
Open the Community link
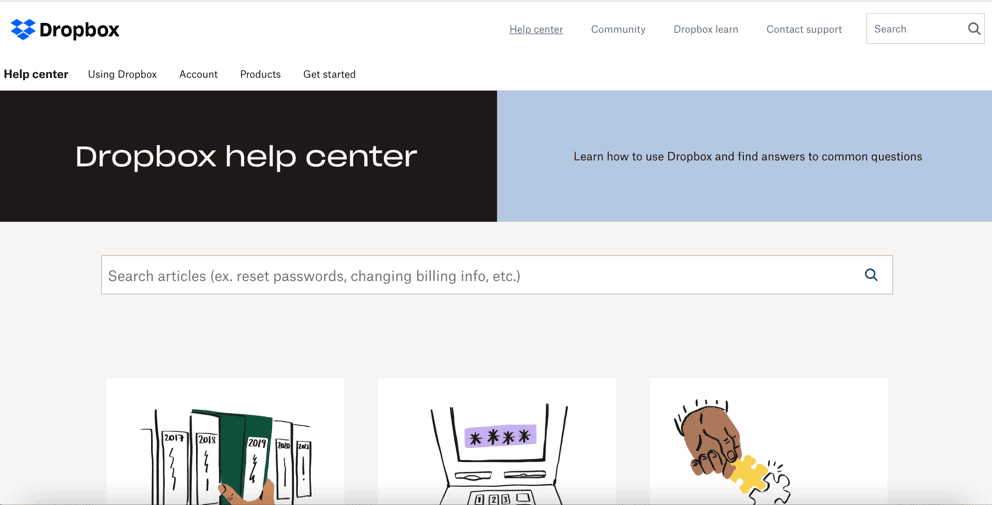(618, 29)
